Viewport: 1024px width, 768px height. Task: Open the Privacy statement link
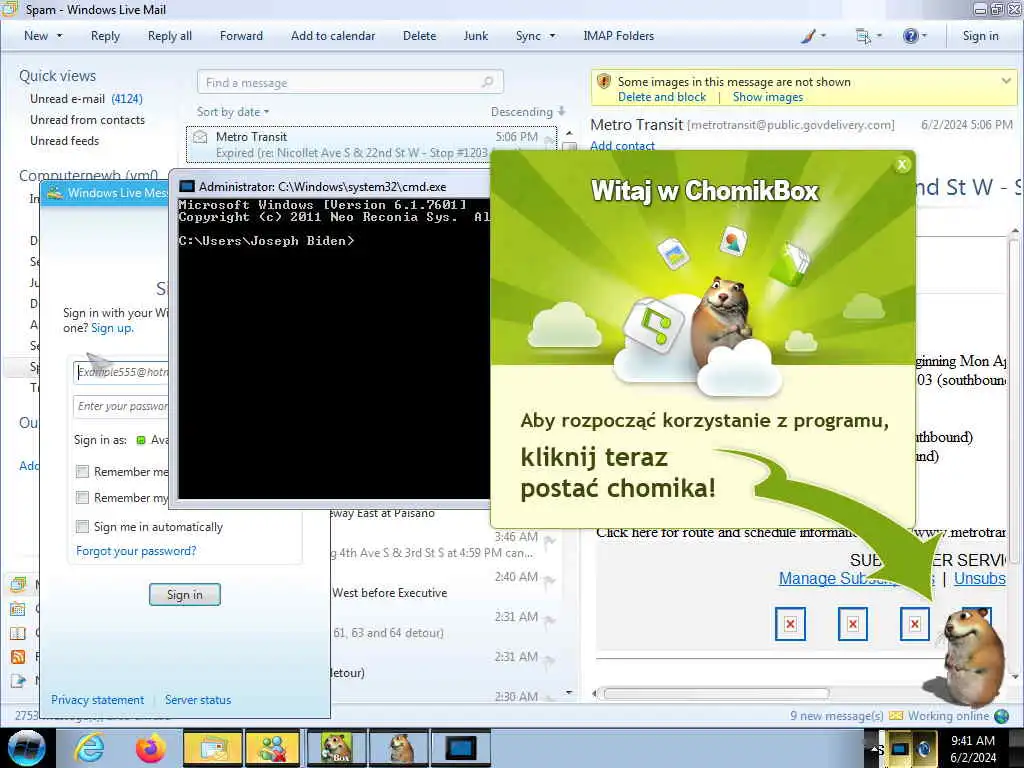[x=97, y=699]
